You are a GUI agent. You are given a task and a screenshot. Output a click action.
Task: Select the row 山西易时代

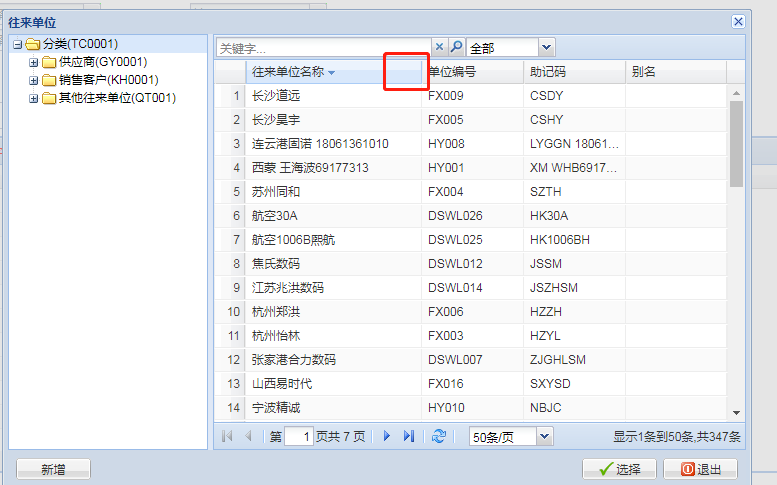471,384
